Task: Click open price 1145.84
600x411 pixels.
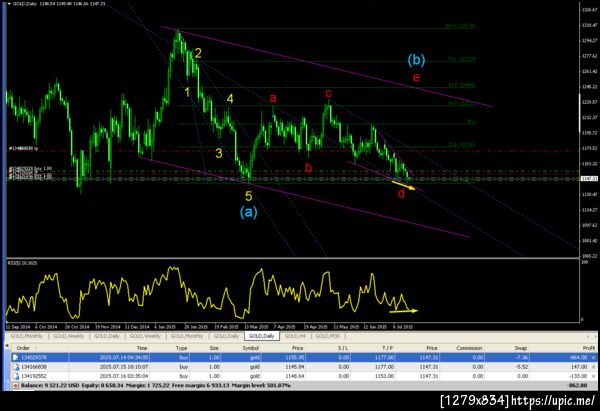Action: (295, 367)
